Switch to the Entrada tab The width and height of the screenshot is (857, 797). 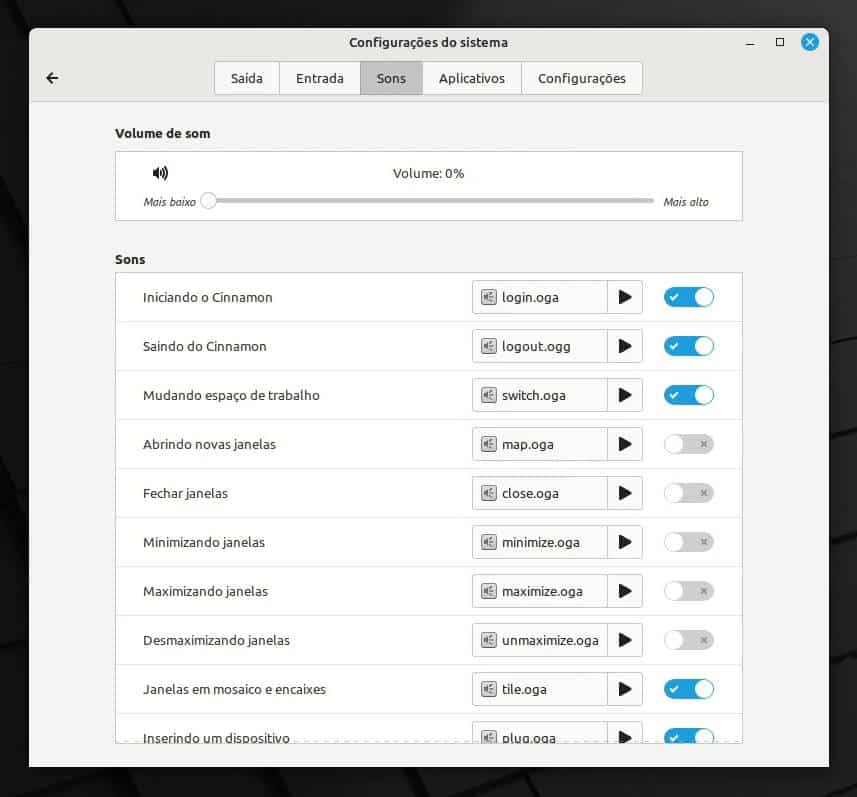tap(320, 77)
